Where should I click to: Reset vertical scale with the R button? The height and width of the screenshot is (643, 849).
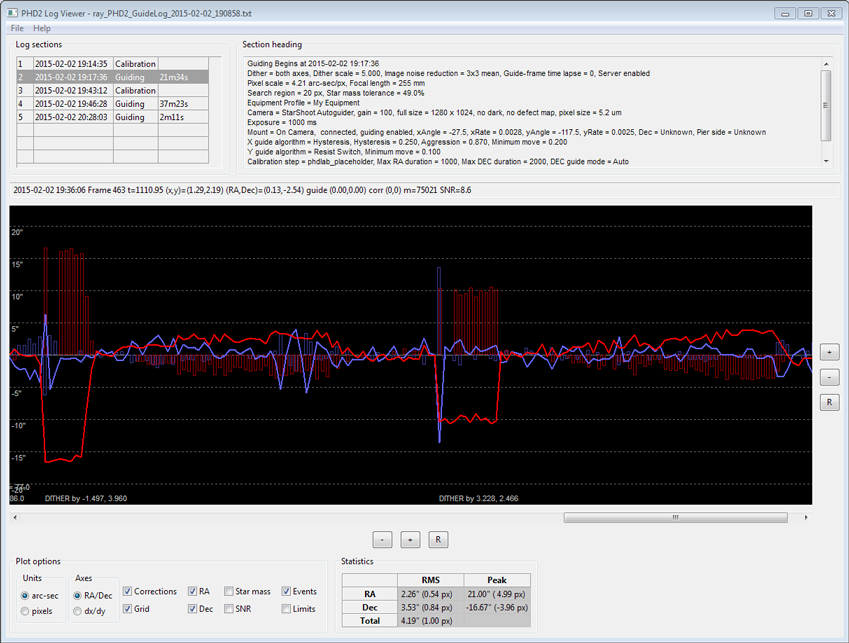[828, 402]
